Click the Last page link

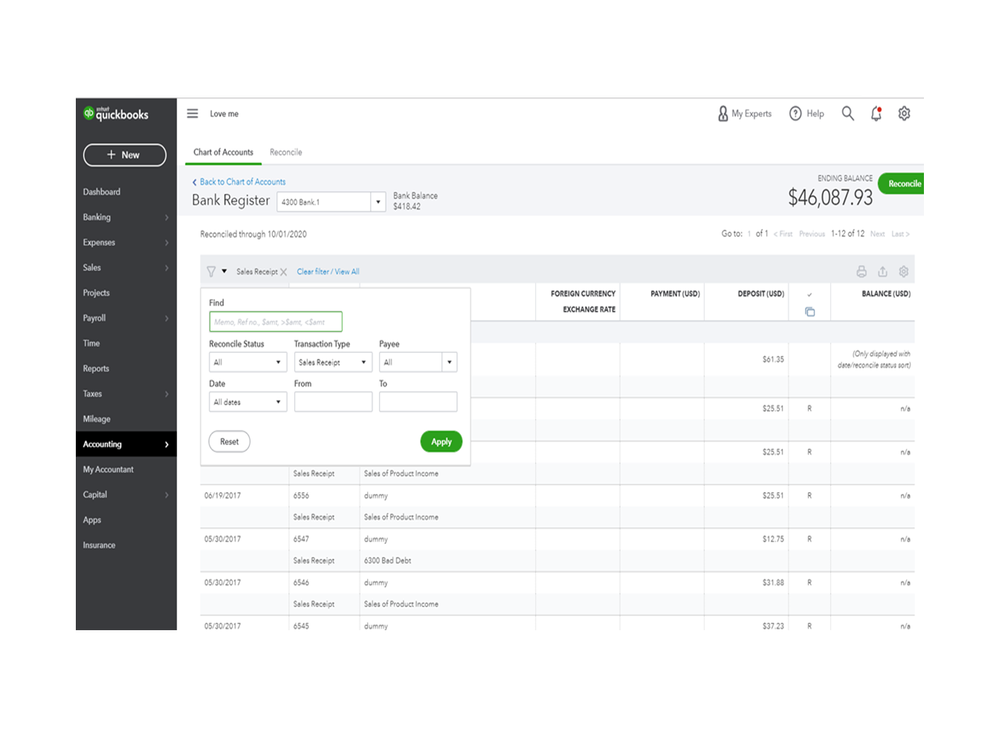(900, 234)
